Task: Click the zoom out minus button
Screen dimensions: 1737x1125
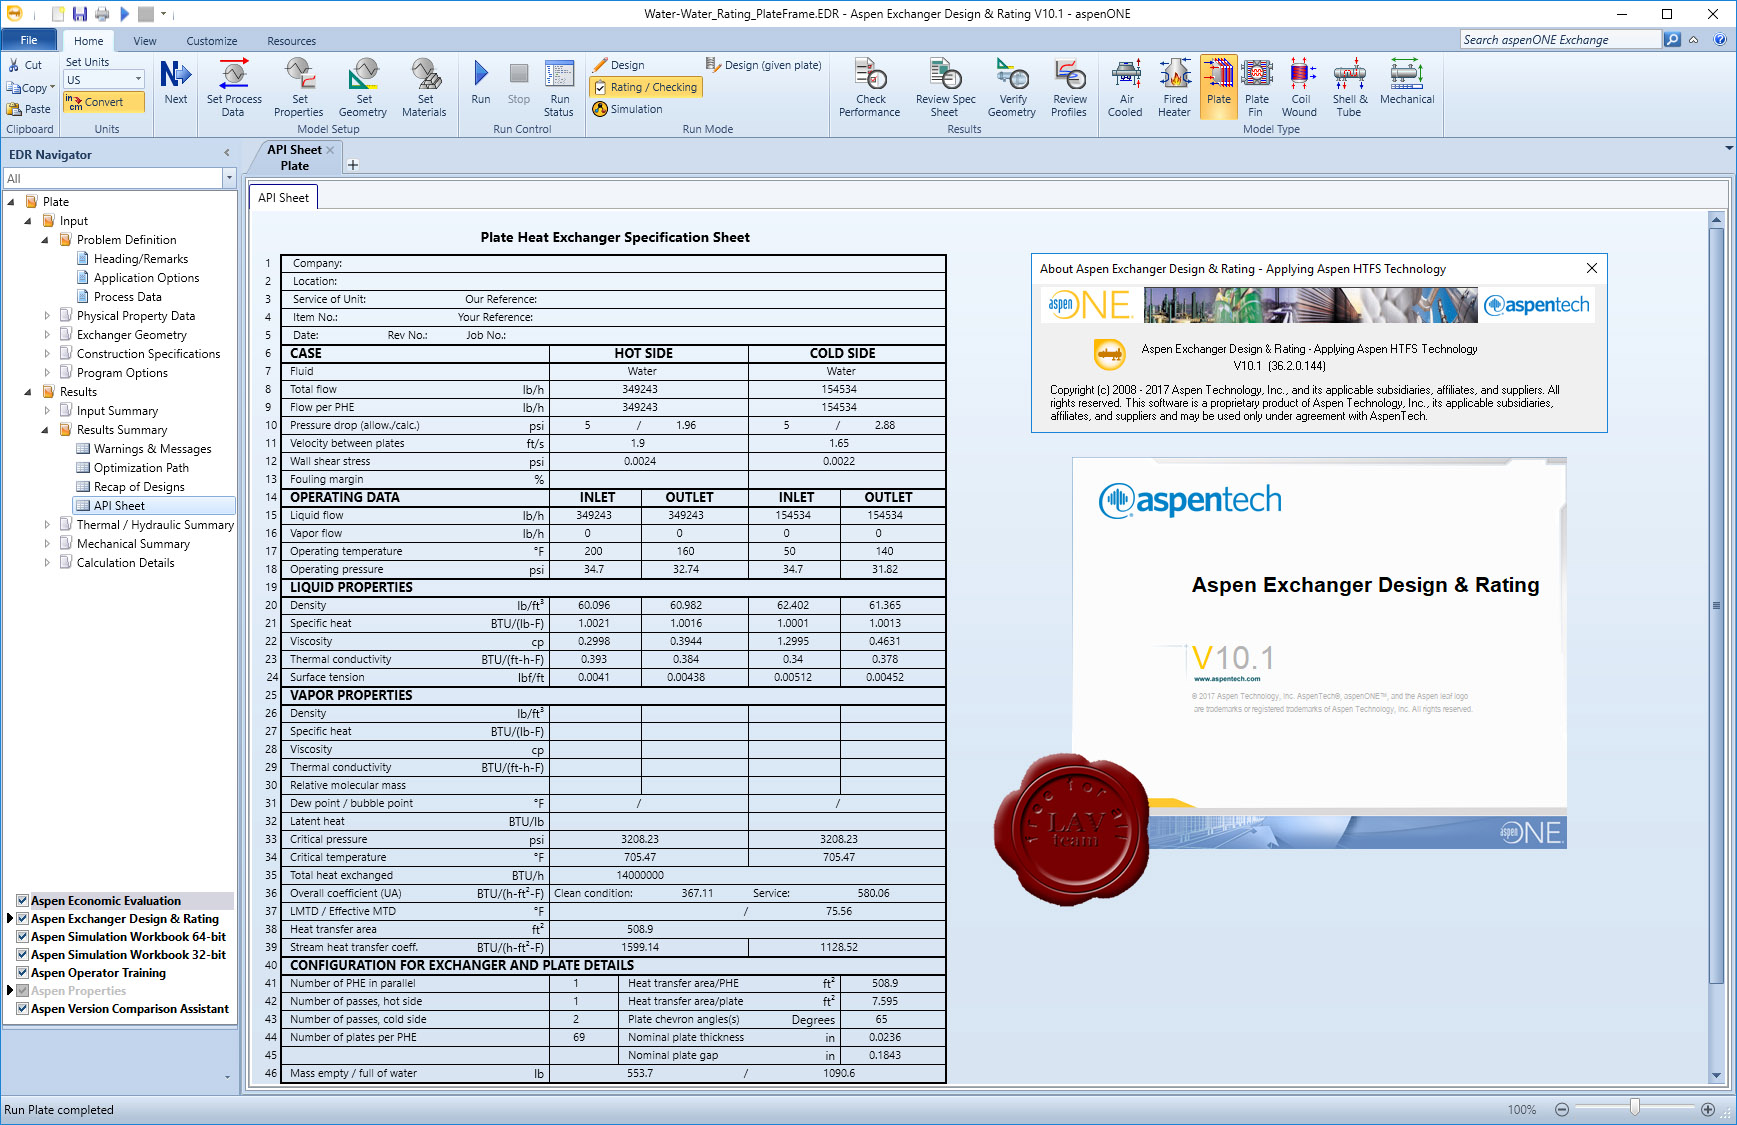Action: click(1562, 1109)
